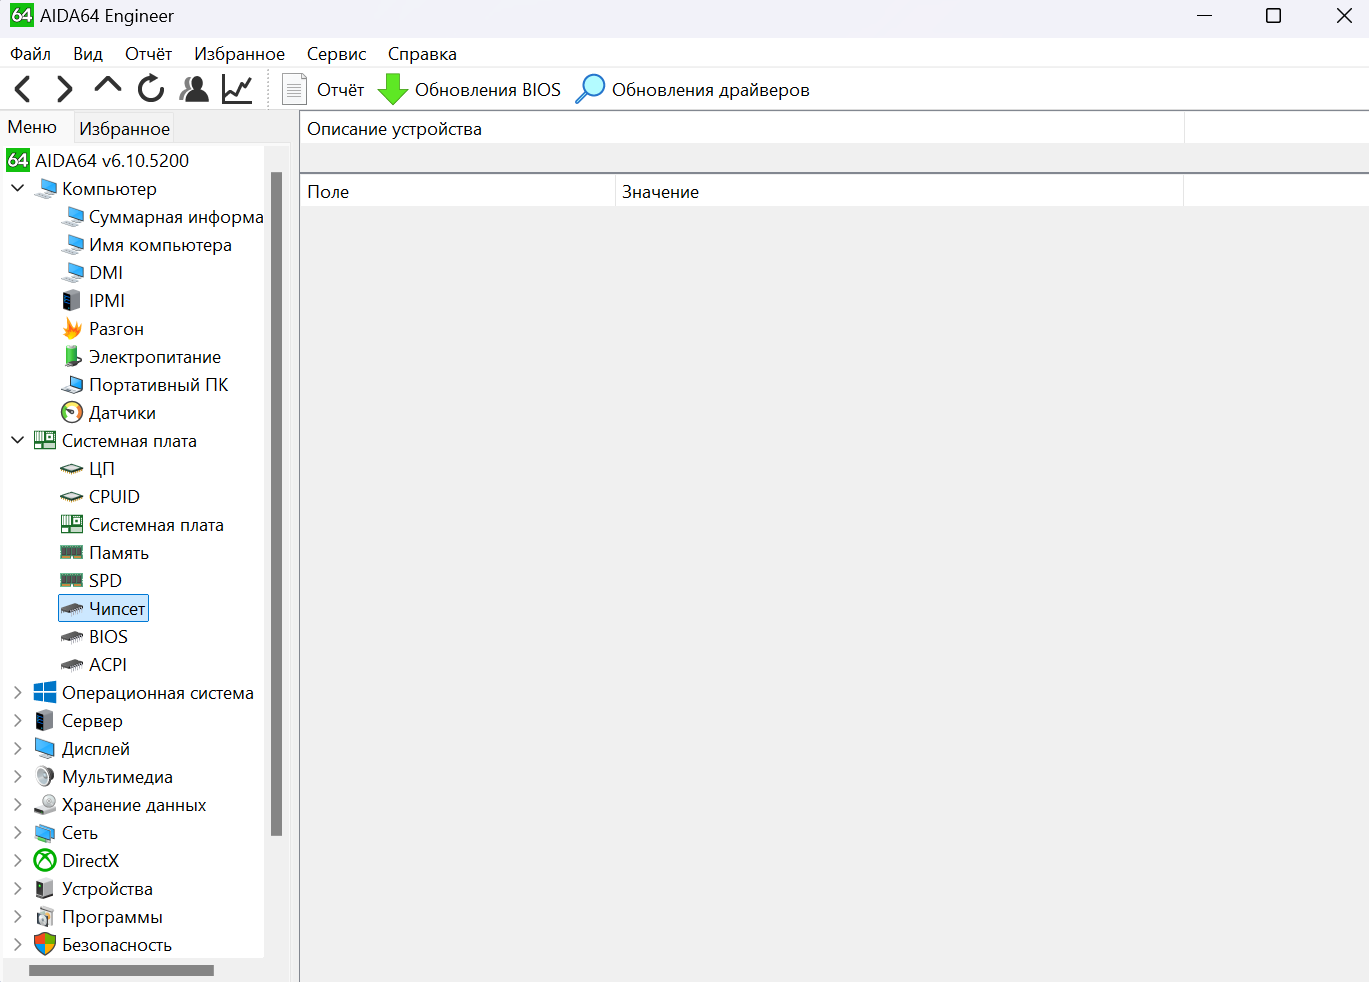The height and width of the screenshot is (982, 1369).
Task: Open the Отчёт menu
Action: point(148,54)
